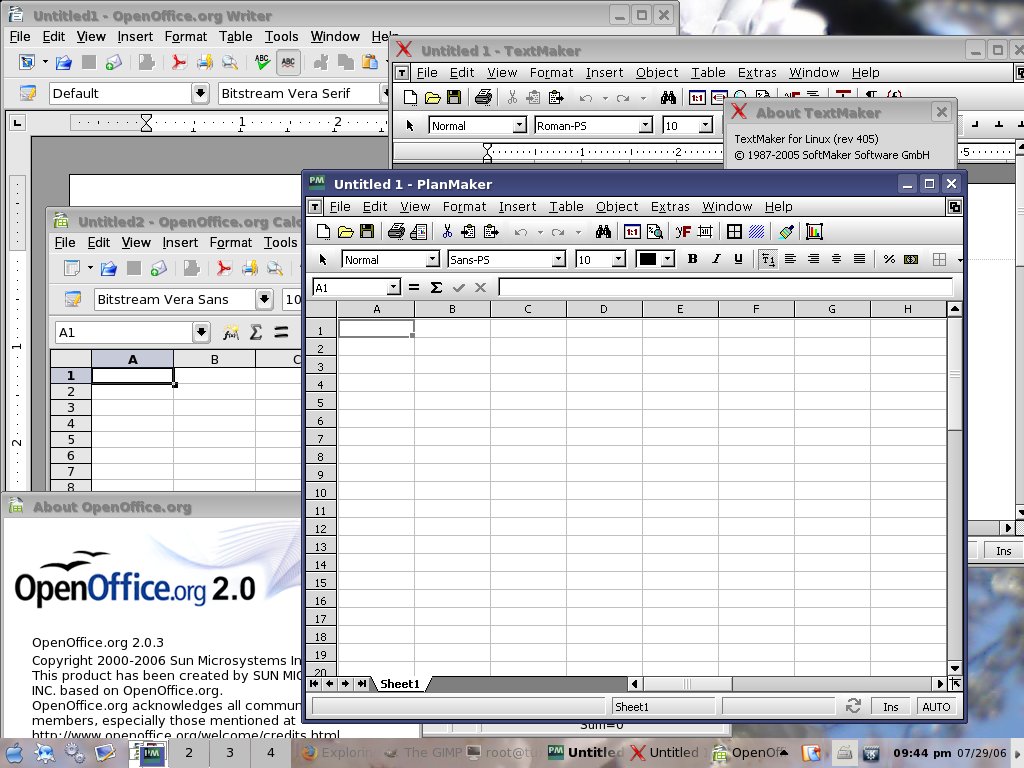Jump to last sheet in PlanMaker
The height and width of the screenshot is (768, 1024).
click(x=361, y=684)
